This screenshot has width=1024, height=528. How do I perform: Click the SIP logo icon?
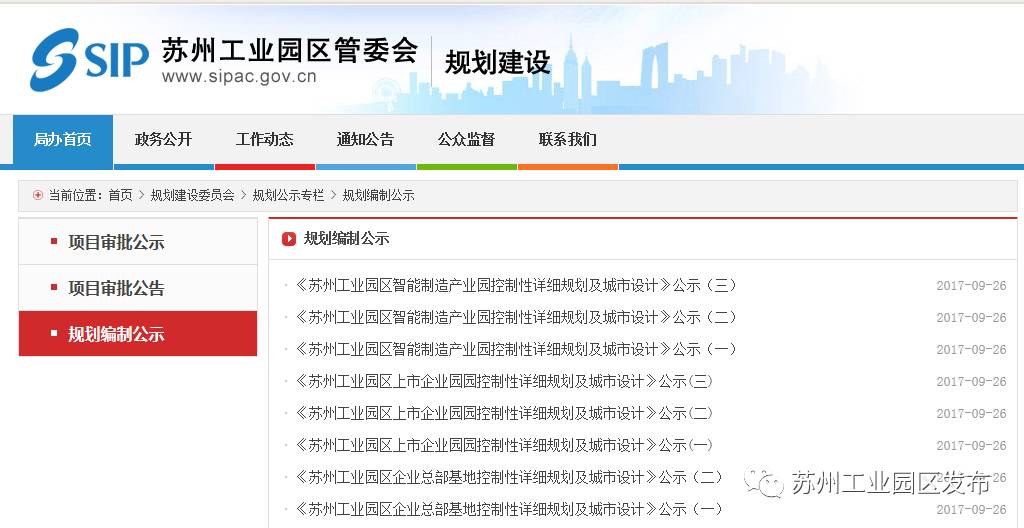(x=89, y=59)
